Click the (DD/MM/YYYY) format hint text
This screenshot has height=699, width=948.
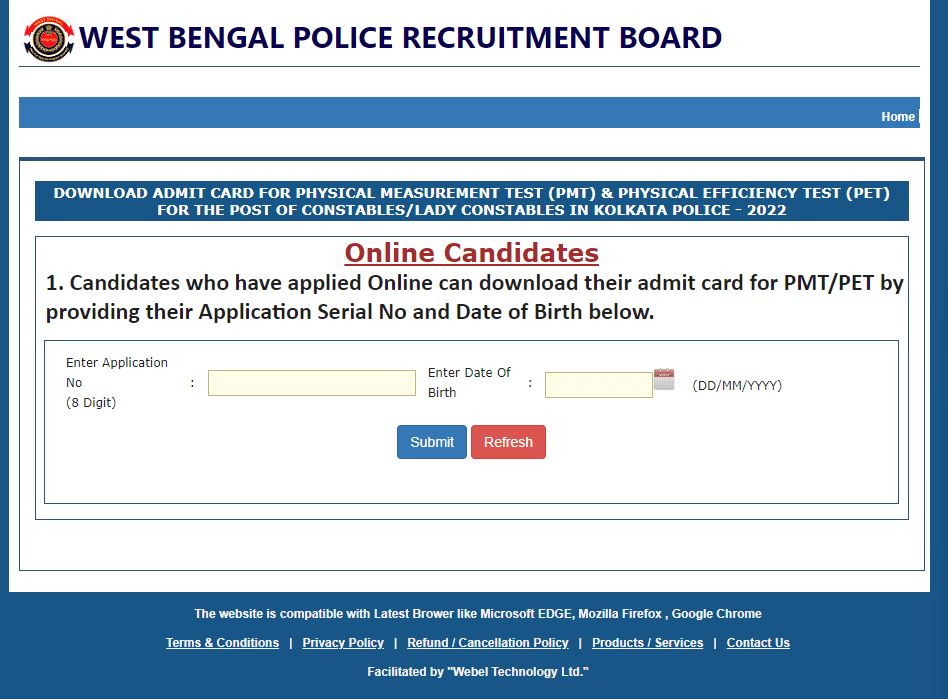pyautogui.click(x=737, y=385)
